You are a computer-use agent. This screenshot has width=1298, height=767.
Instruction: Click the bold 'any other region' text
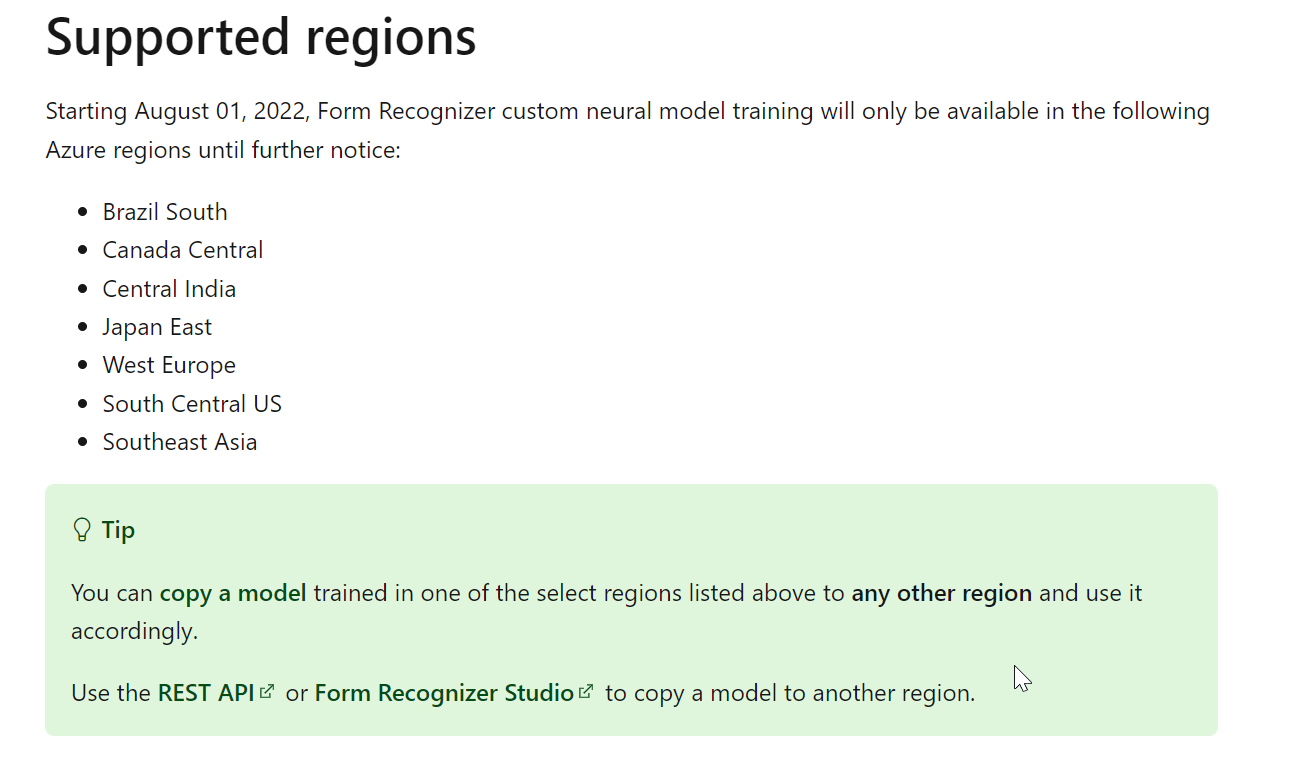941,593
